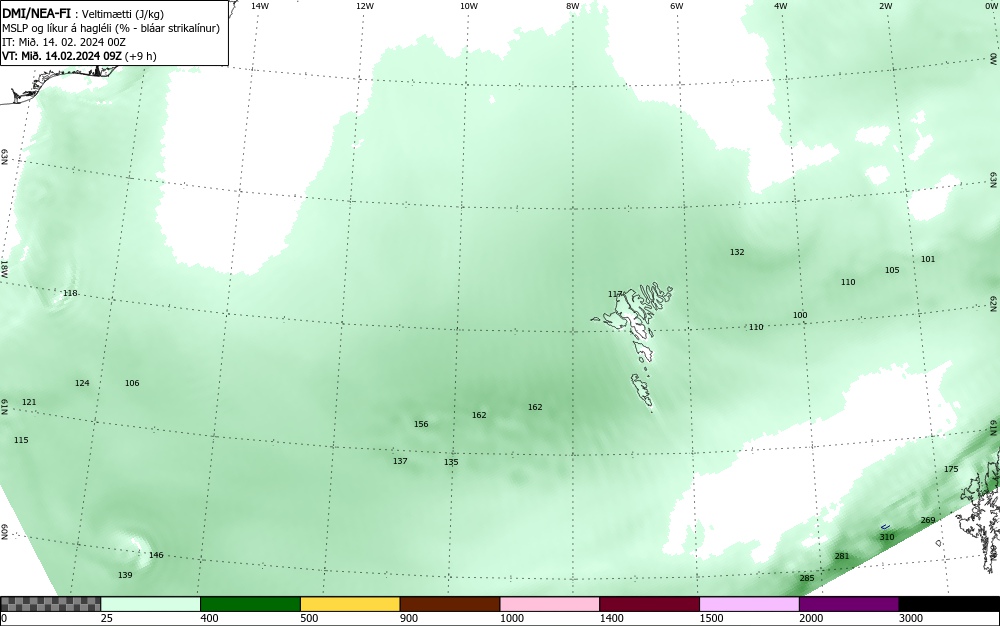Click the dark green 400–500 legend swatch

pos(250,604)
